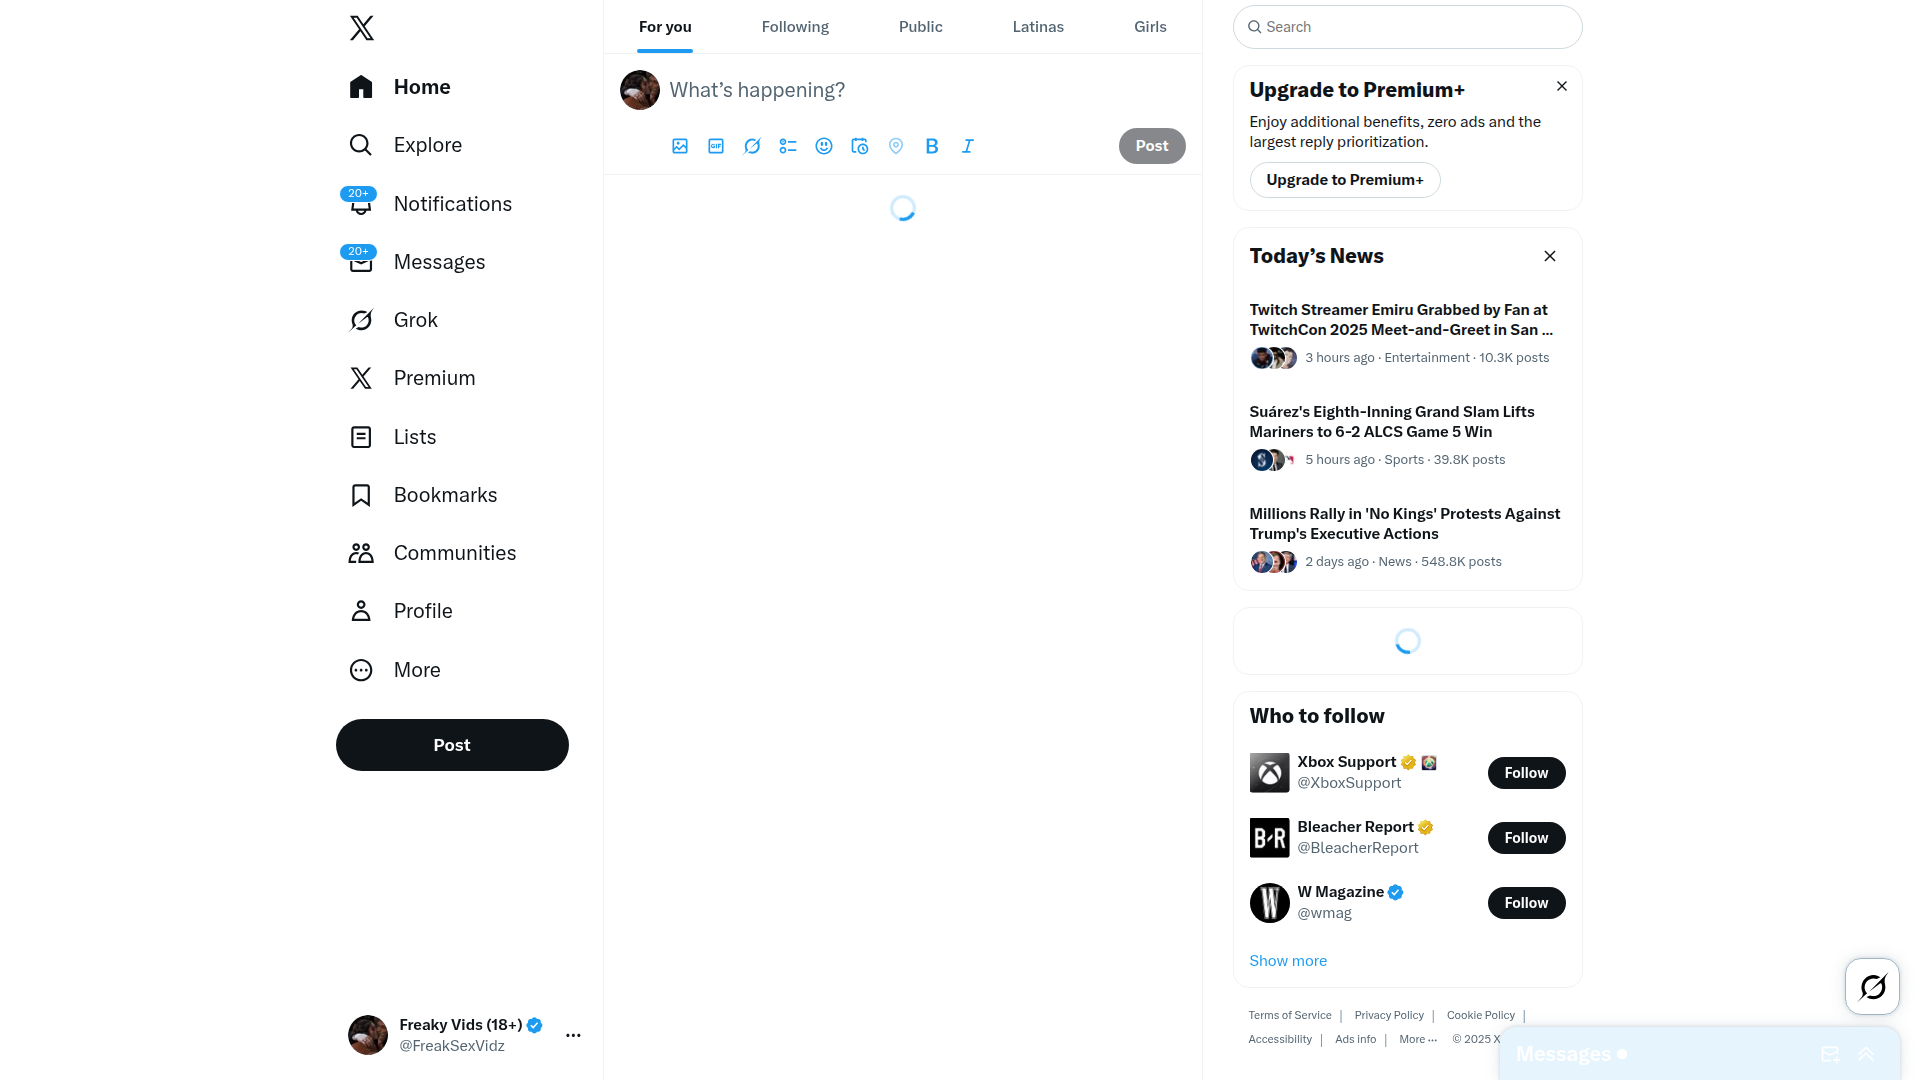
Task: Open Grok floating button at bottom right
Action: (1872, 987)
